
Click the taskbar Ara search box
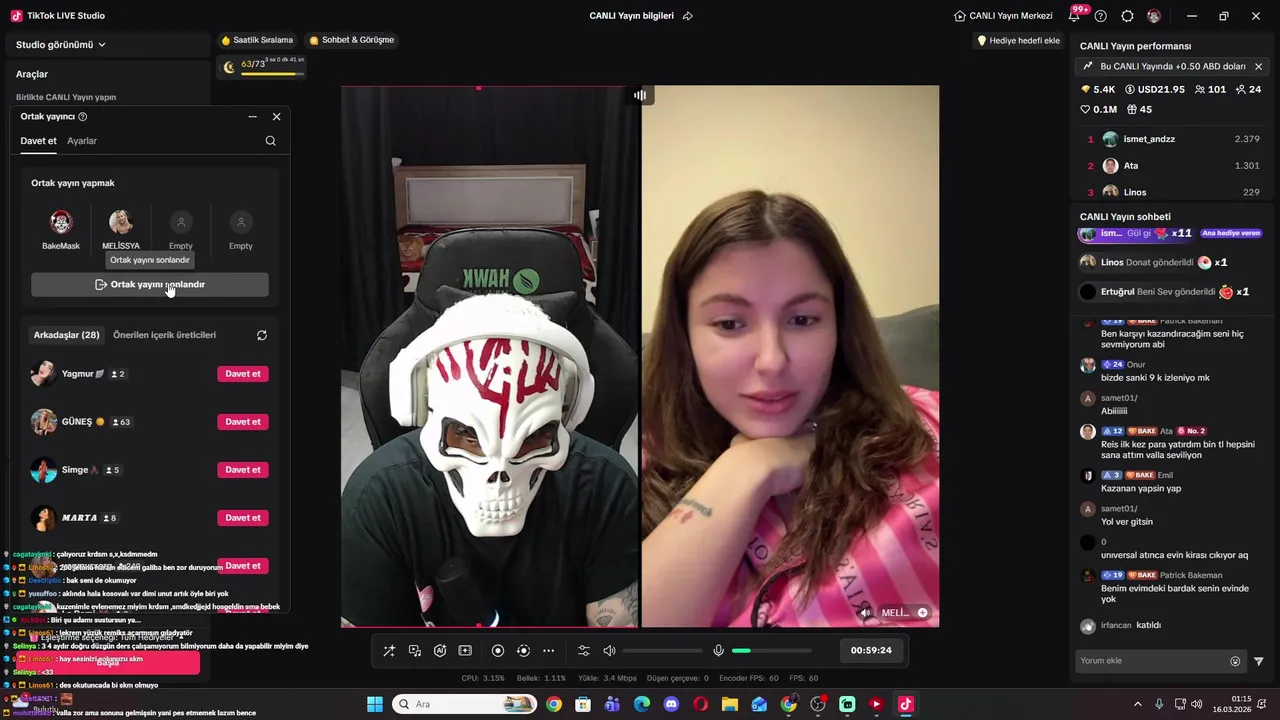pyautogui.click(x=464, y=704)
